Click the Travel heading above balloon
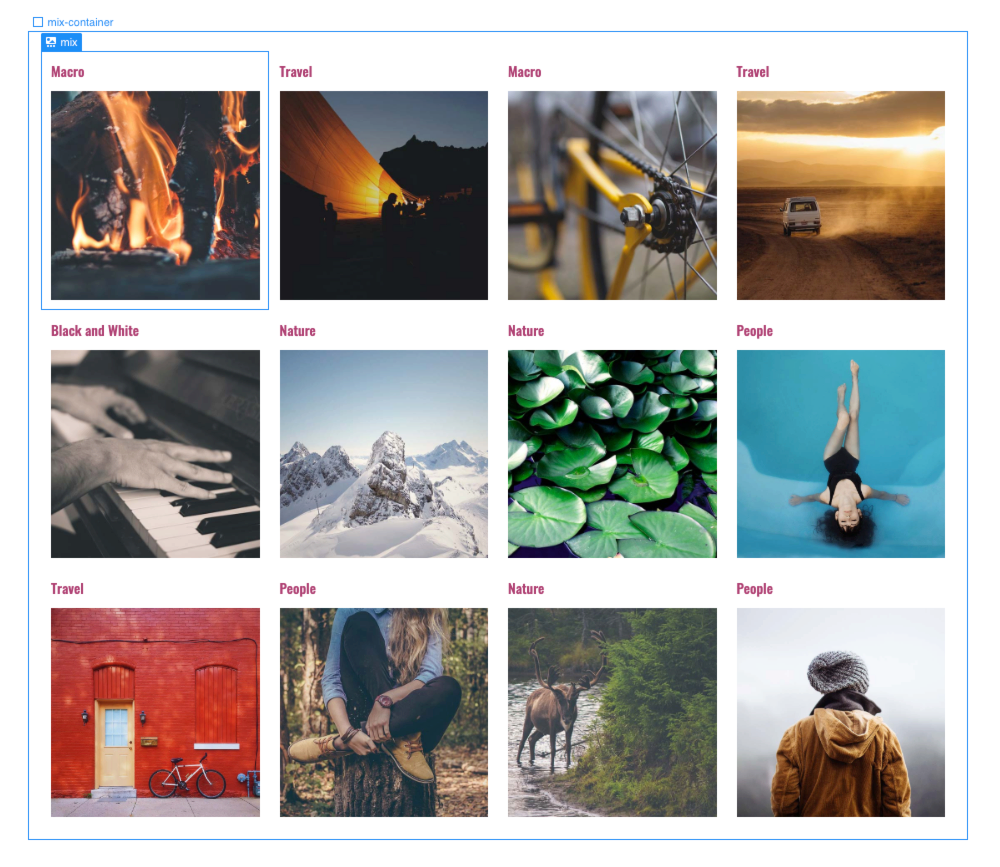1000x867 pixels. point(296,72)
